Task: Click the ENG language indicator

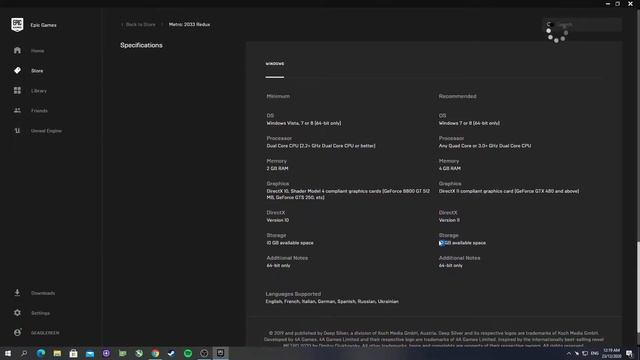Action: point(595,353)
